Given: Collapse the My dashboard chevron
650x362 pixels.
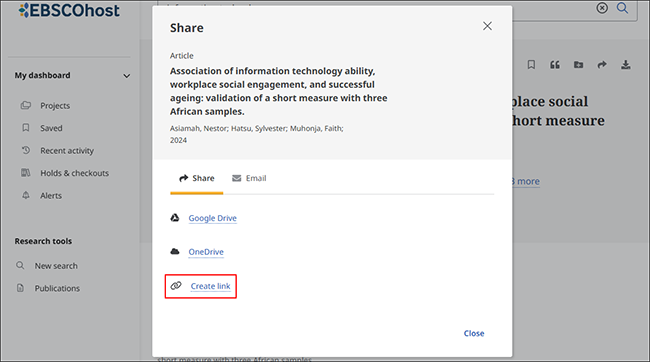Looking at the screenshot, I should (126, 76).
